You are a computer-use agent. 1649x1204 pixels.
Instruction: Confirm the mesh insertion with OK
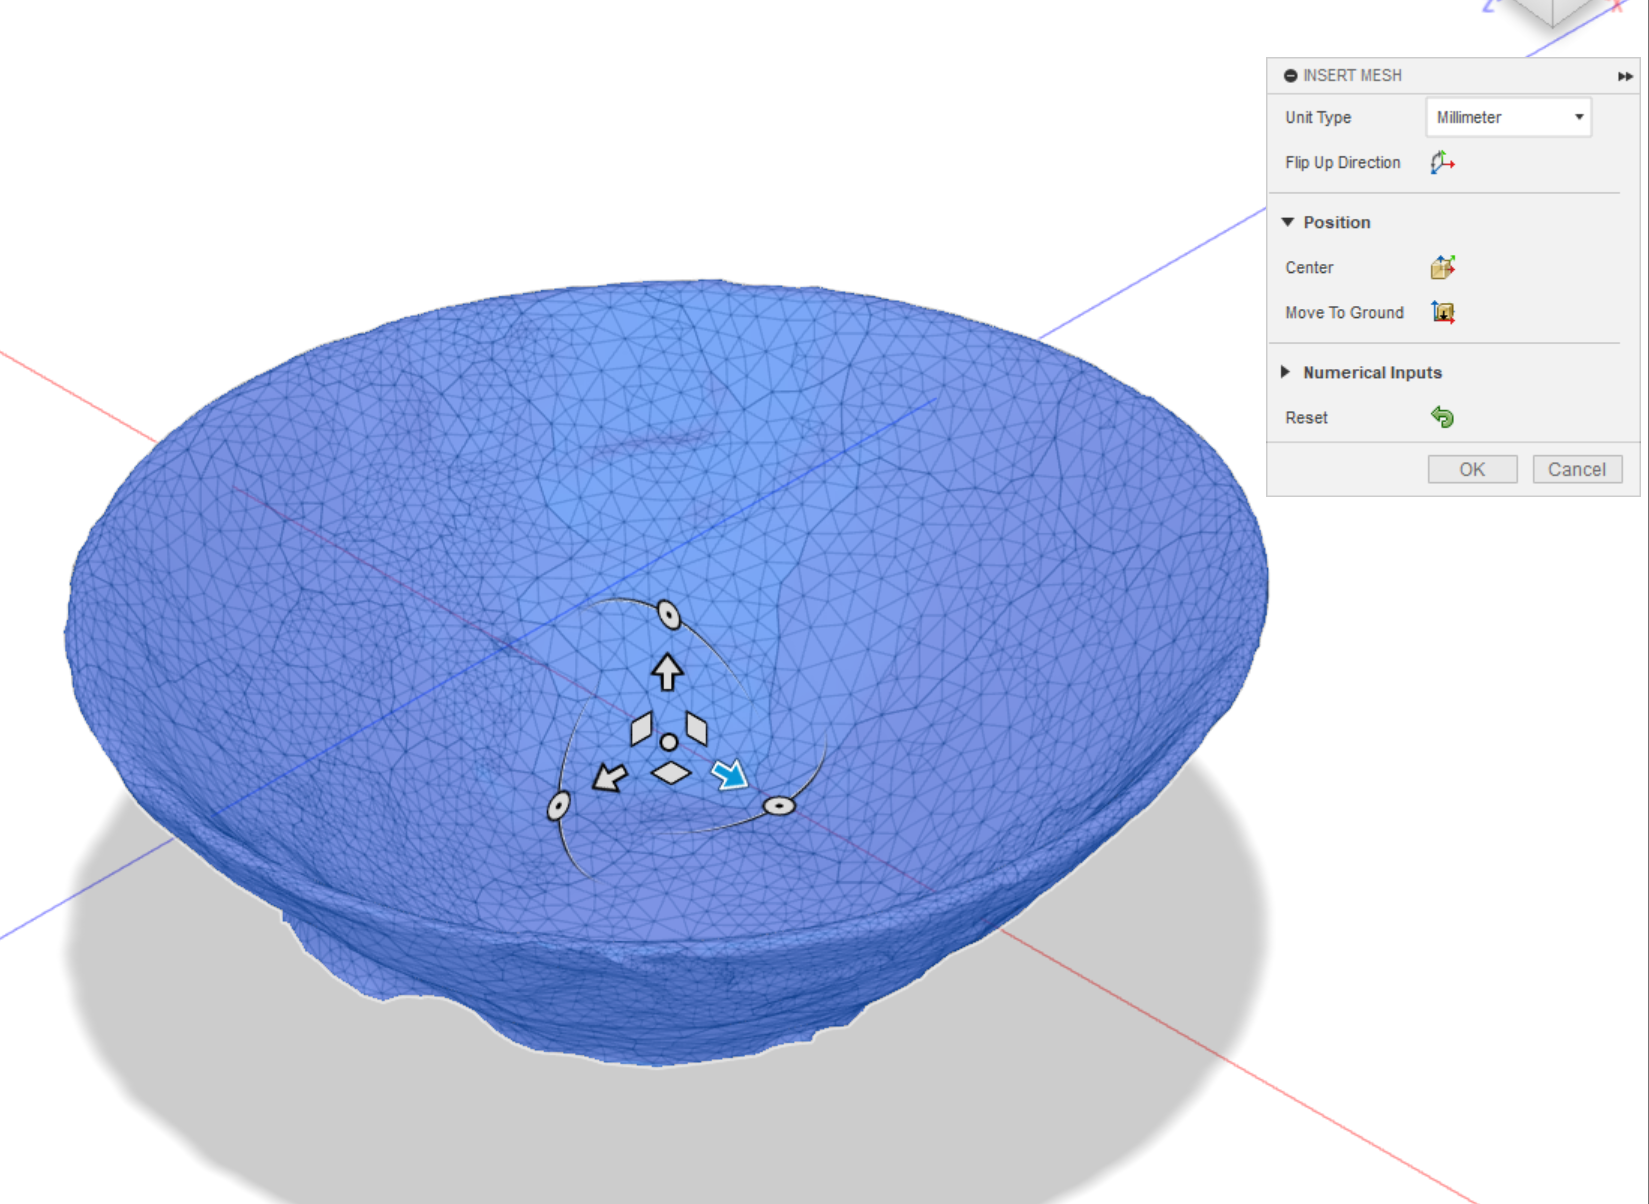[1471, 469]
